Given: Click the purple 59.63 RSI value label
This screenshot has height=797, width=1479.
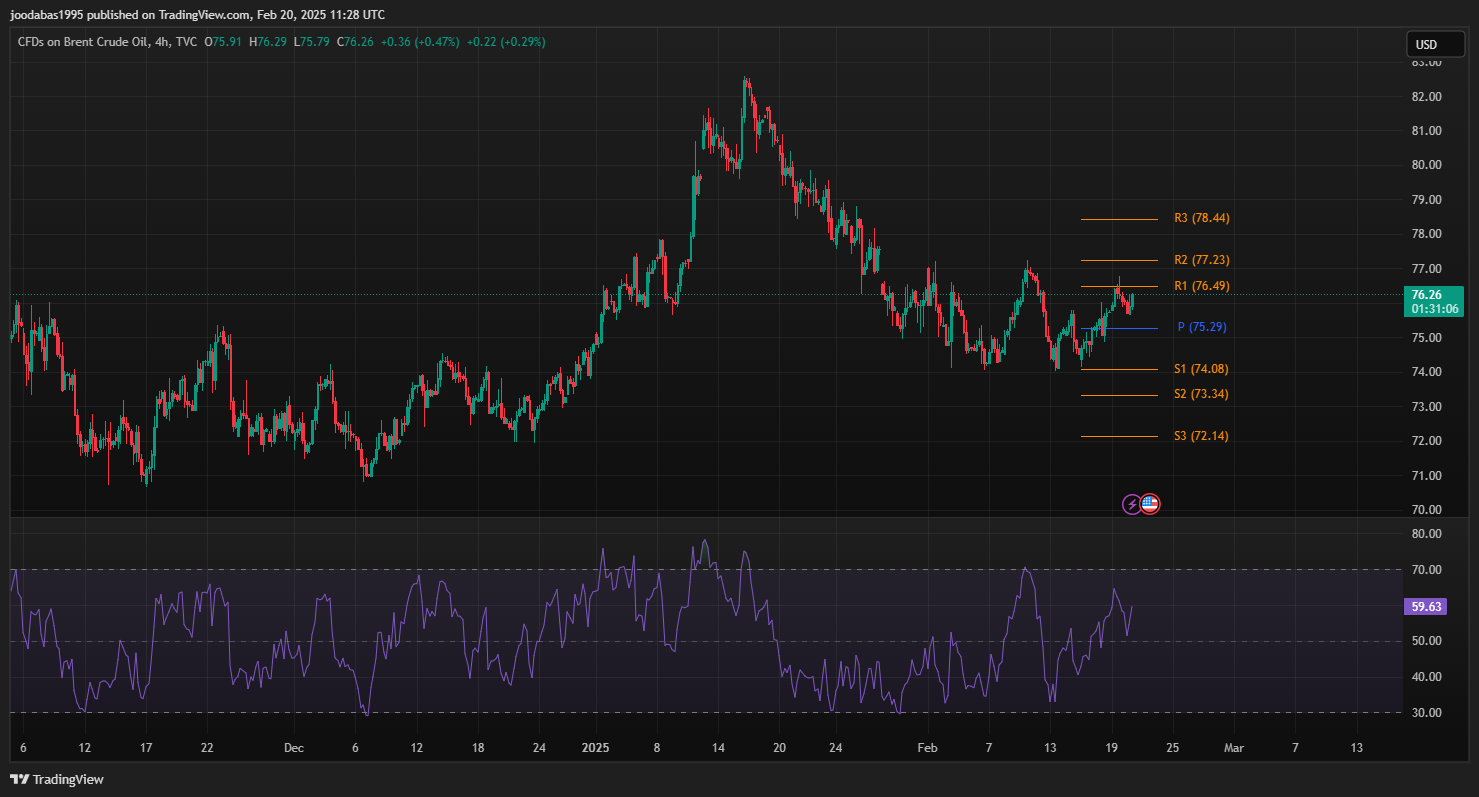Looking at the screenshot, I should (1425, 606).
